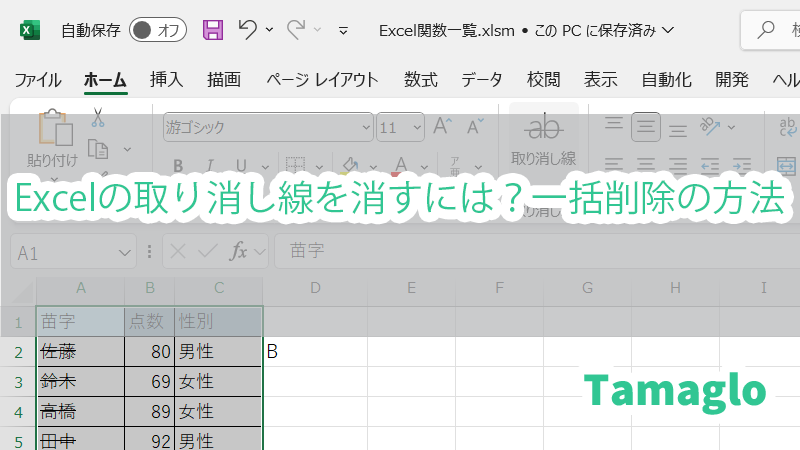Open the font name dropdown 游ゴシック
This screenshot has width=800, height=450.
[366, 127]
